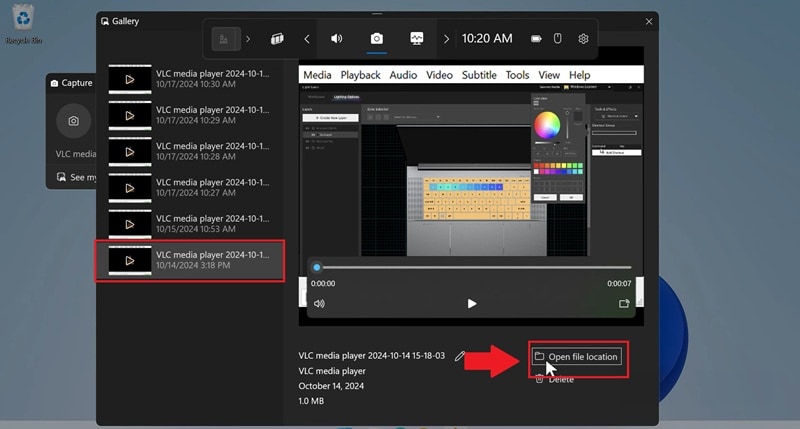Select the Capture camera widget icon
Viewport: 800px width, 429px height.
(377, 39)
